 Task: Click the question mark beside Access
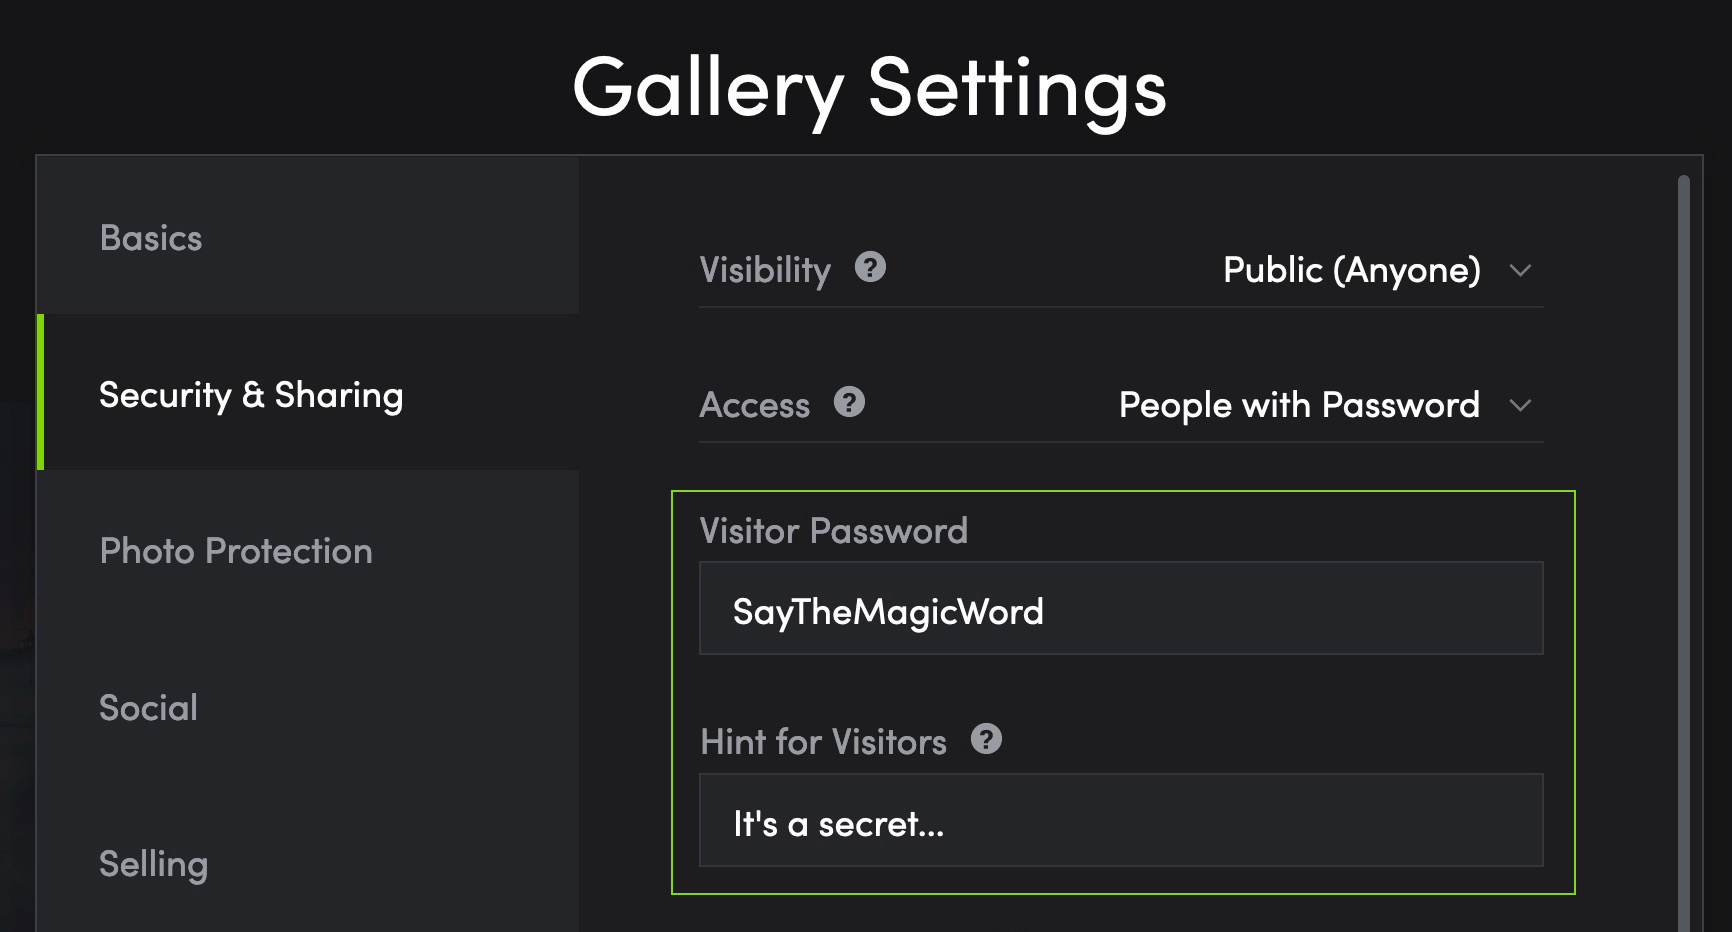pyautogui.click(x=849, y=403)
